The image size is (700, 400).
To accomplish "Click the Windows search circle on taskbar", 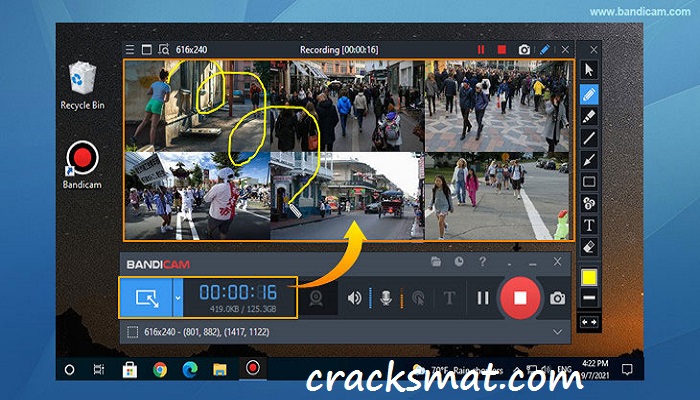I will coord(69,370).
